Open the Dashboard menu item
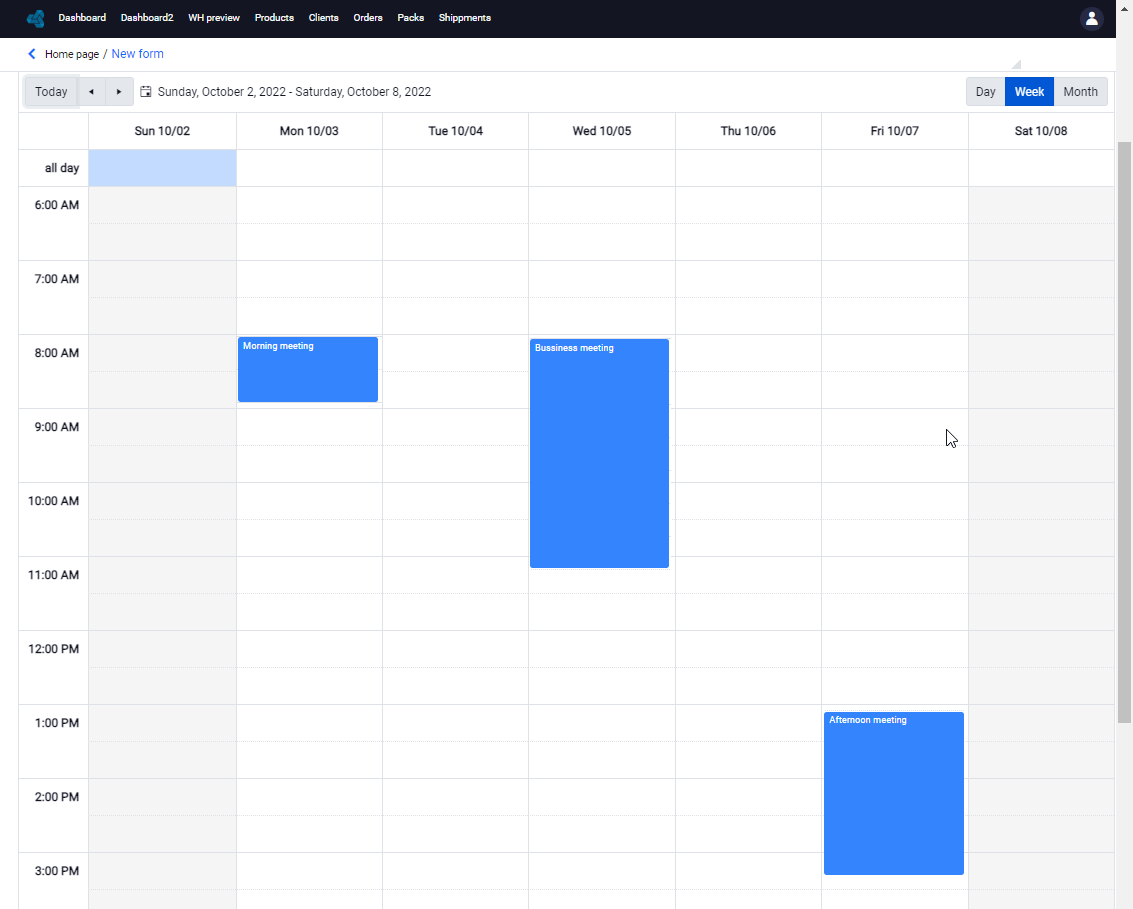This screenshot has height=909, width=1133. tap(82, 18)
